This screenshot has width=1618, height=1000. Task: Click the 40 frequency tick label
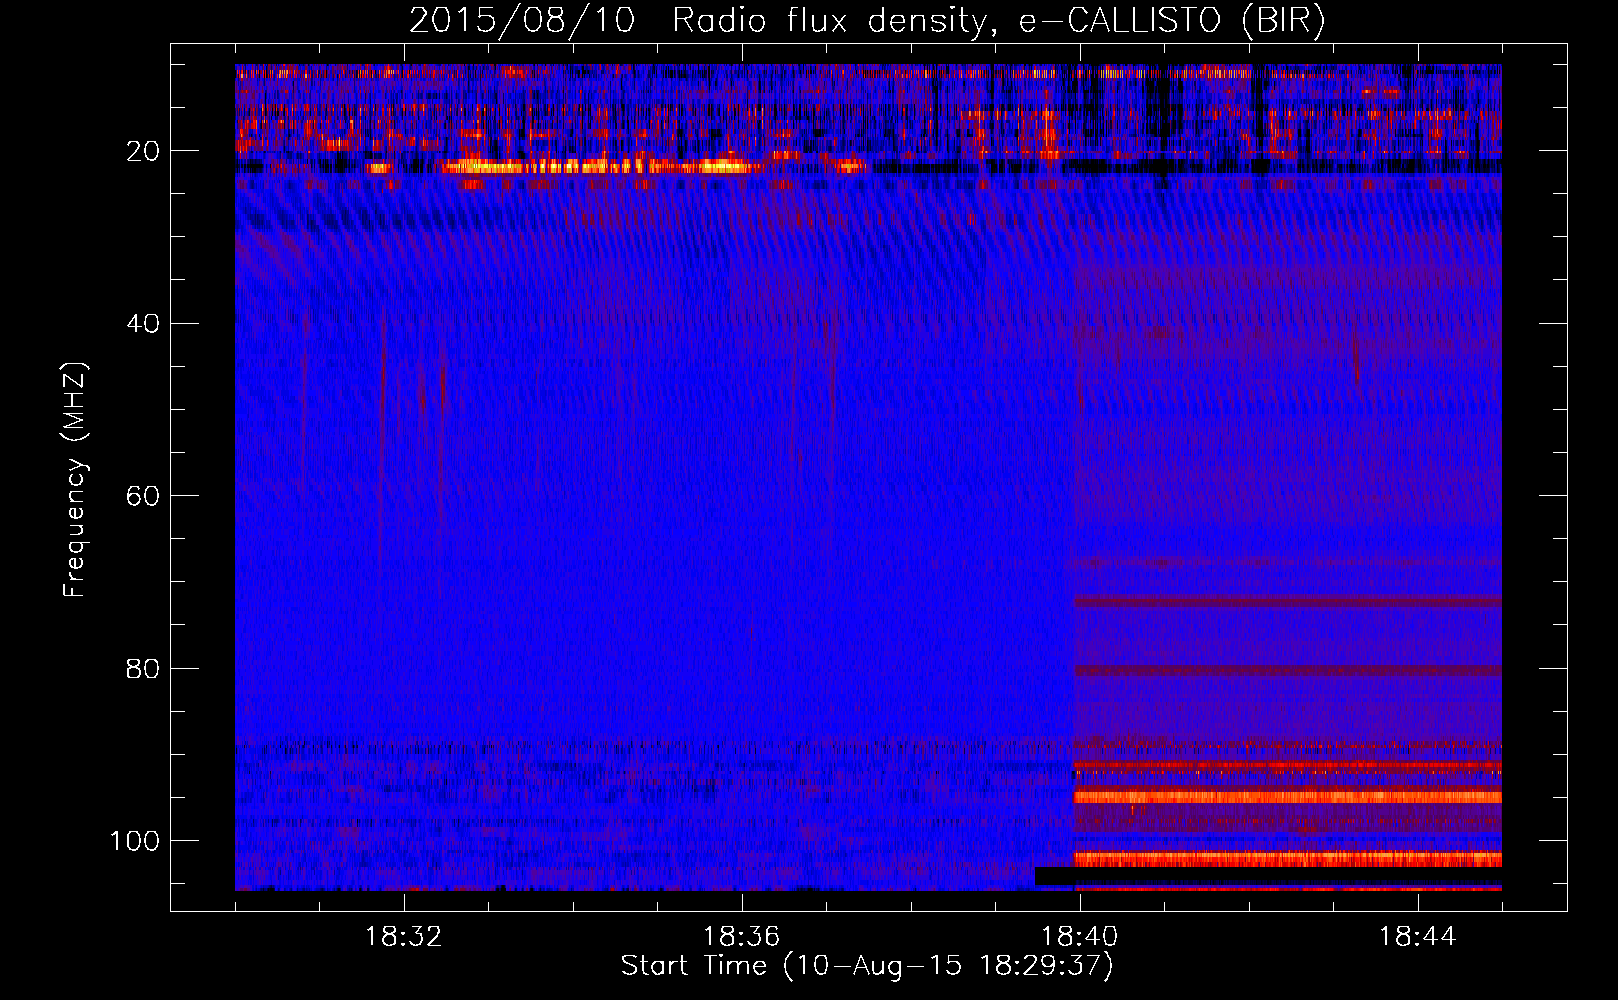144,324
